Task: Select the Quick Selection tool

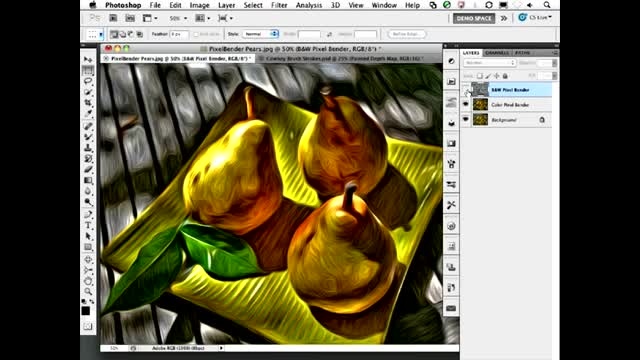Action: (x=88, y=92)
